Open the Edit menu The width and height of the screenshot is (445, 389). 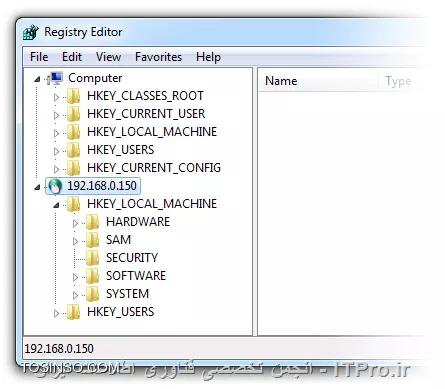tap(72, 57)
